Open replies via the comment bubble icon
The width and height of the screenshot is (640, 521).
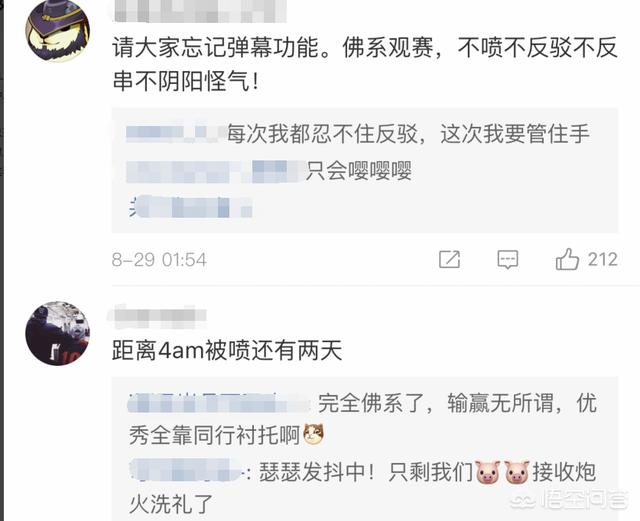[x=507, y=259]
